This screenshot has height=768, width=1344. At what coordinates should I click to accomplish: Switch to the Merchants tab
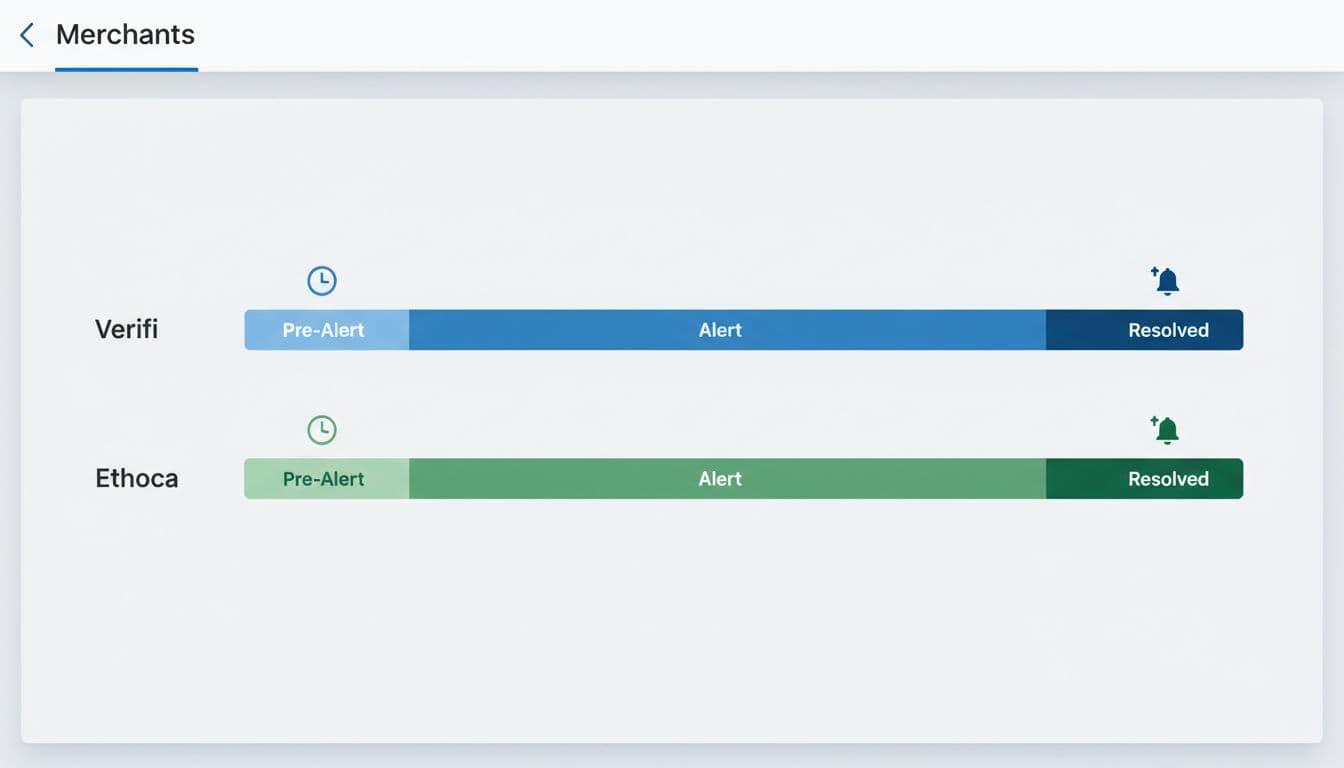[125, 35]
